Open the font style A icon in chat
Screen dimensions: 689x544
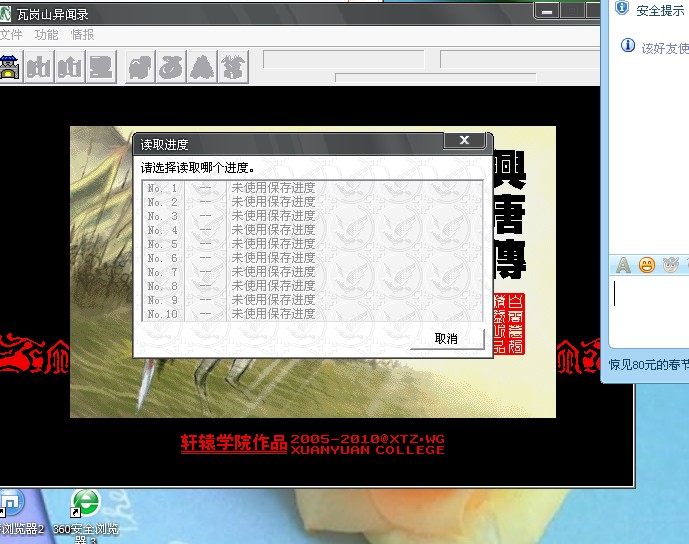point(623,265)
